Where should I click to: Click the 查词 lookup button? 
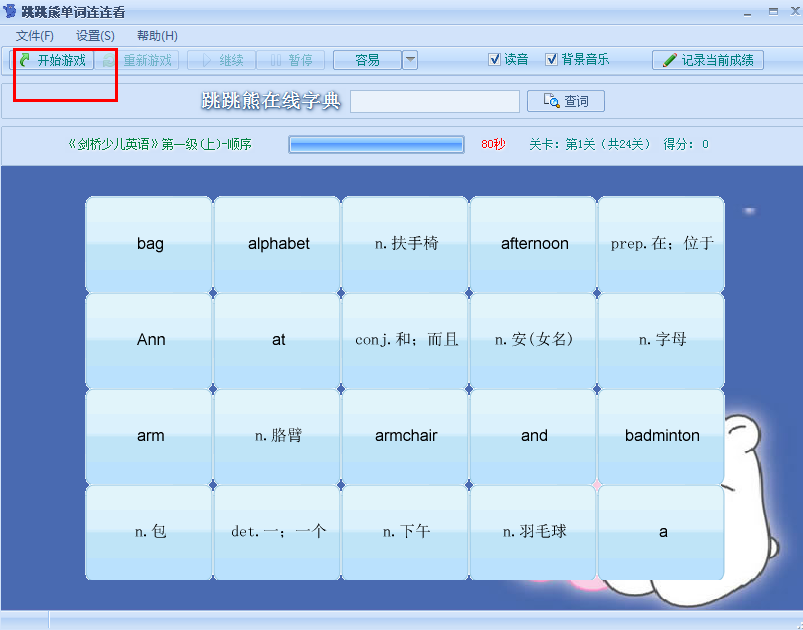click(566, 101)
